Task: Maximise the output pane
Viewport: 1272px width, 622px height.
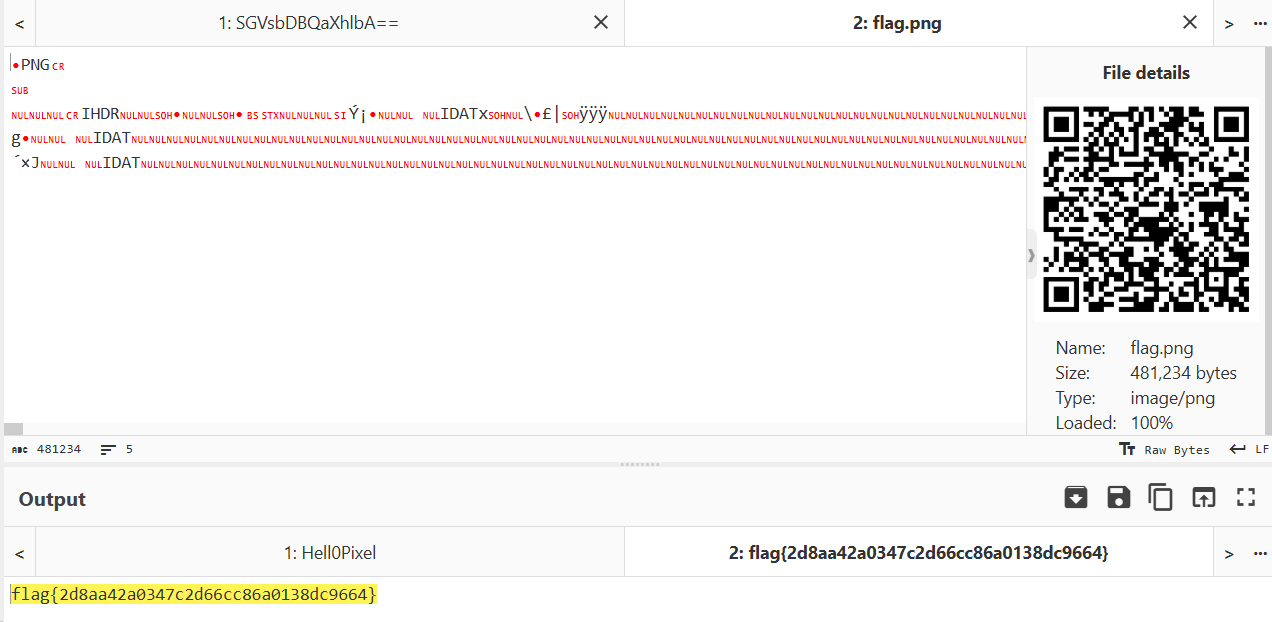Action: pos(1245,497)
